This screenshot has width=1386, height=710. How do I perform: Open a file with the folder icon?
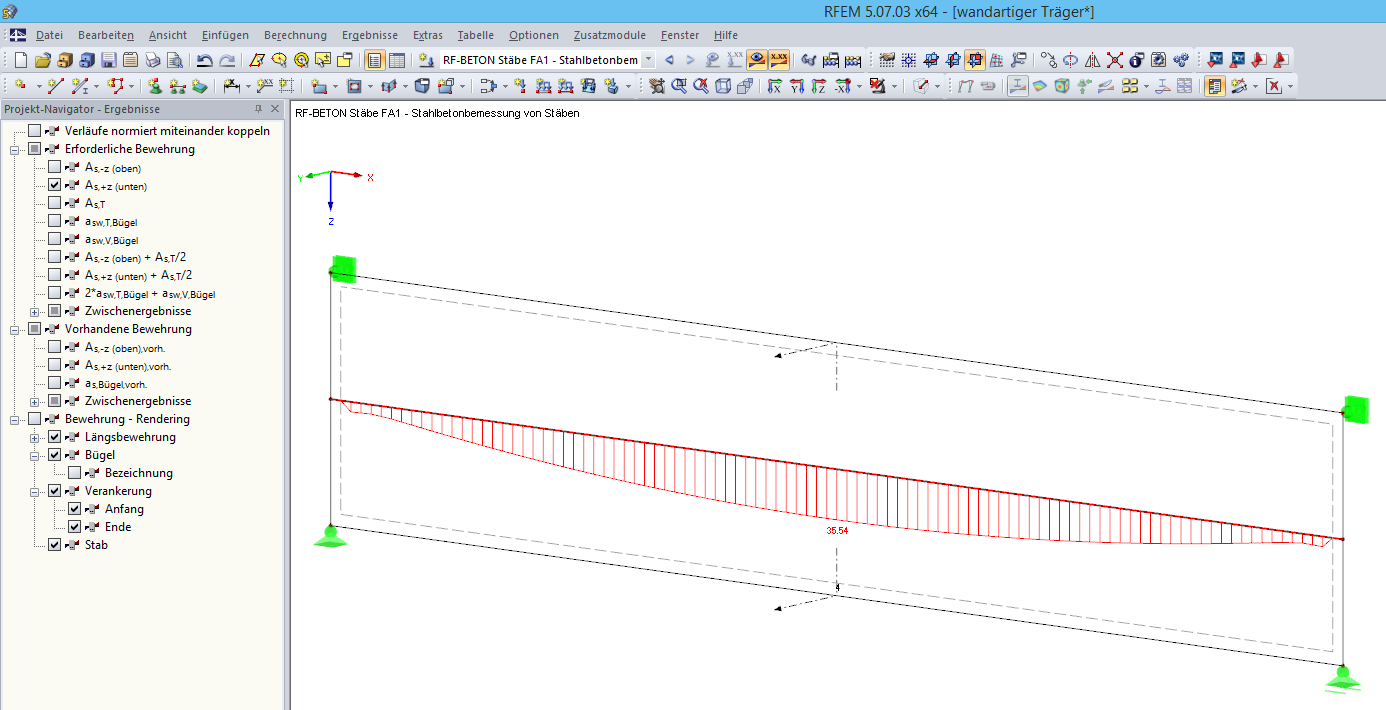point(43,60)
